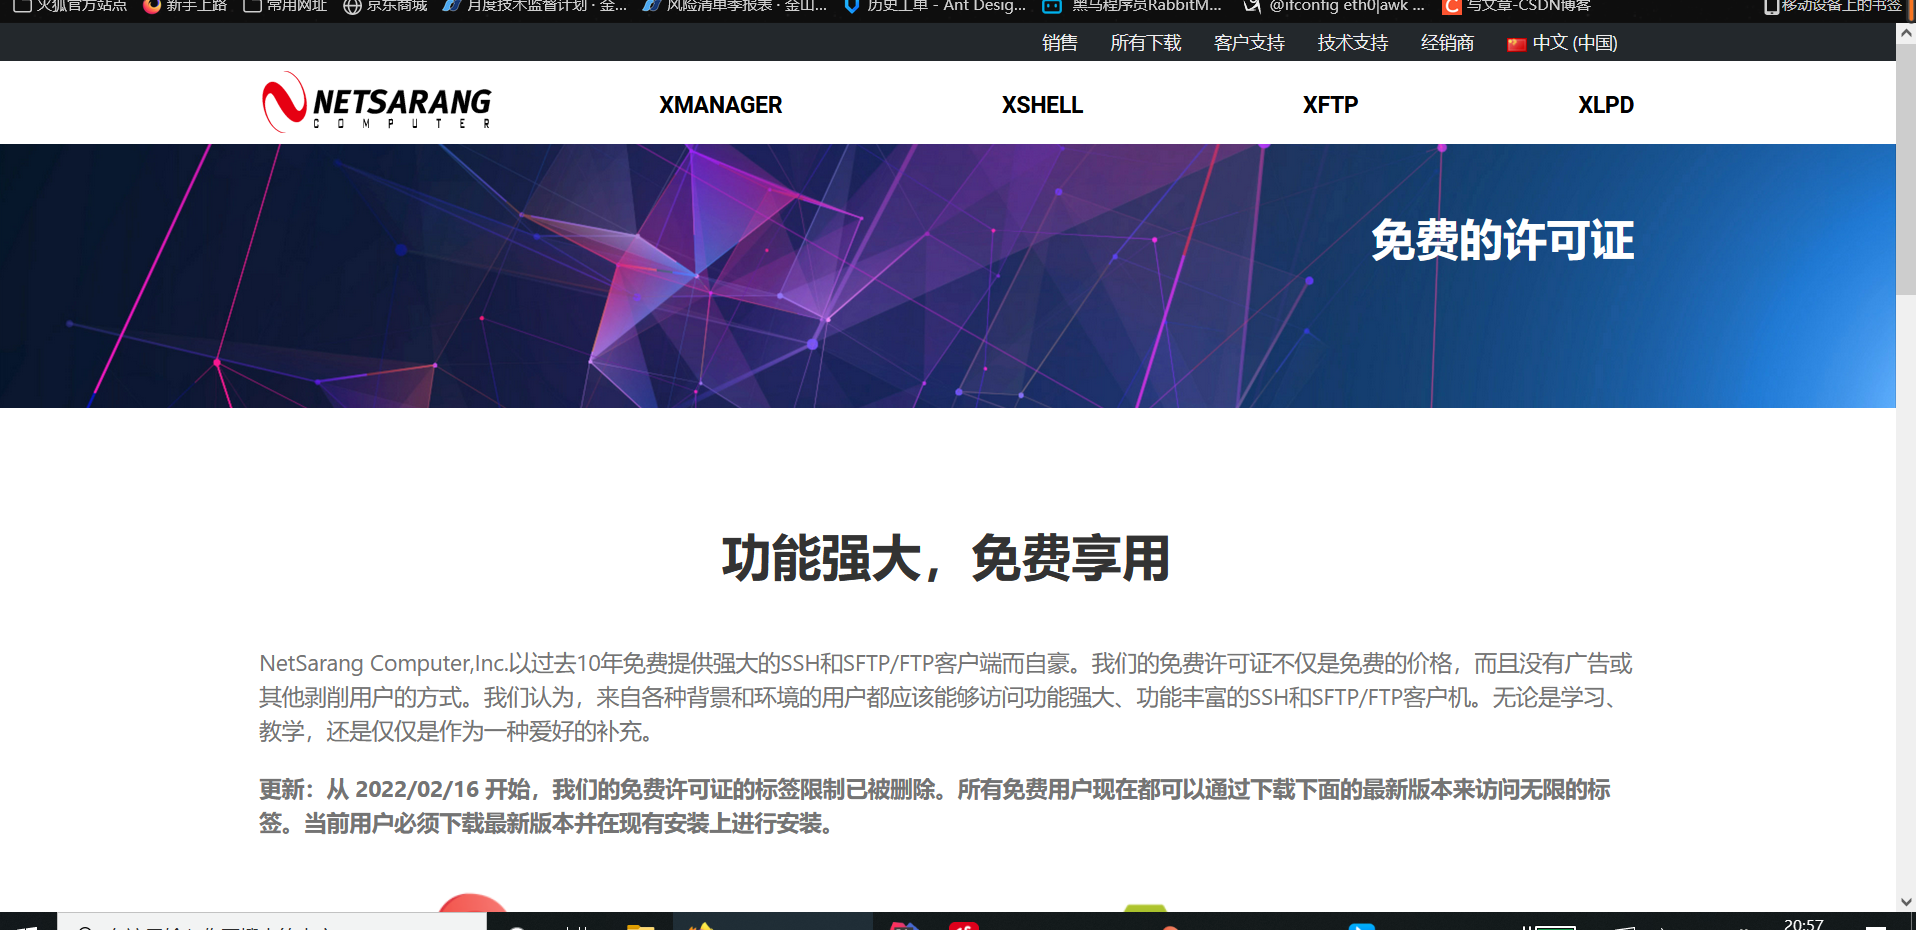Click the paragraph starting NetSarang Computer,Inc.
Image resolution: width=1916 pixels, height=930 pixels.
point(946,697)
